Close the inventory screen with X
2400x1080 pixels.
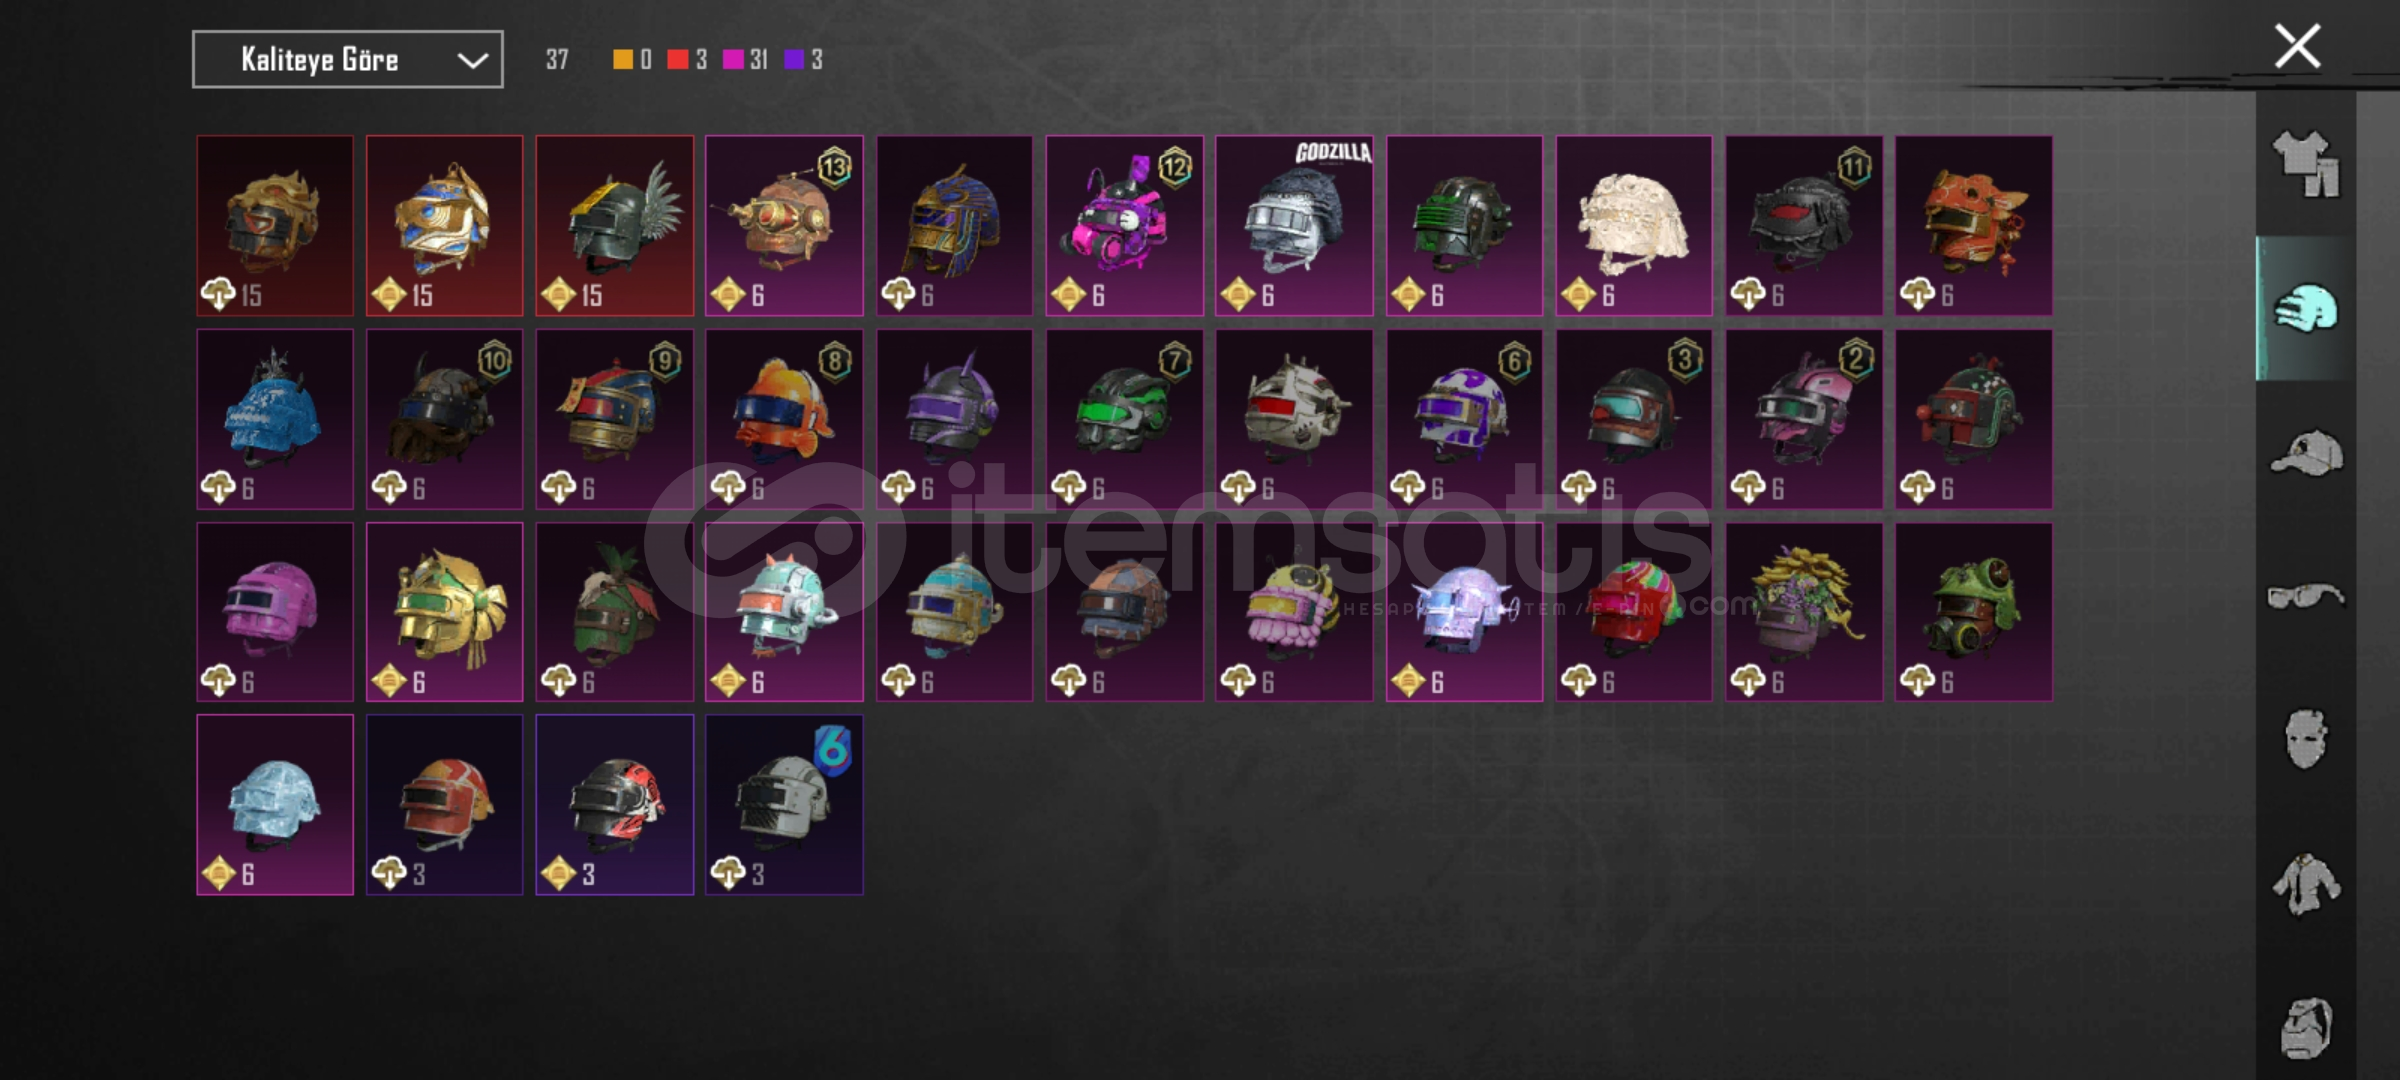(2297, 47)
